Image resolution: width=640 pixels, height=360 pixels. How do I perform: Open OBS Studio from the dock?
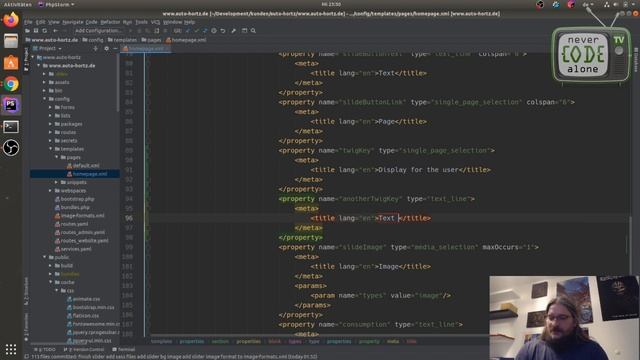[11, 148]
